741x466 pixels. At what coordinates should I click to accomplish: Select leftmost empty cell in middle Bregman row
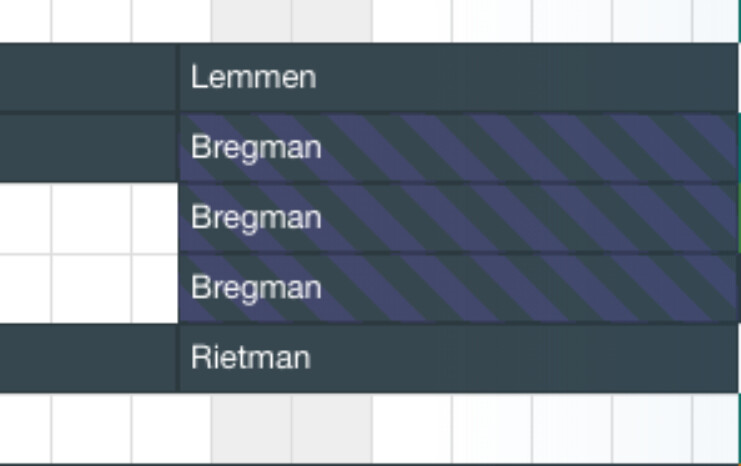click(x=25, y=218)
